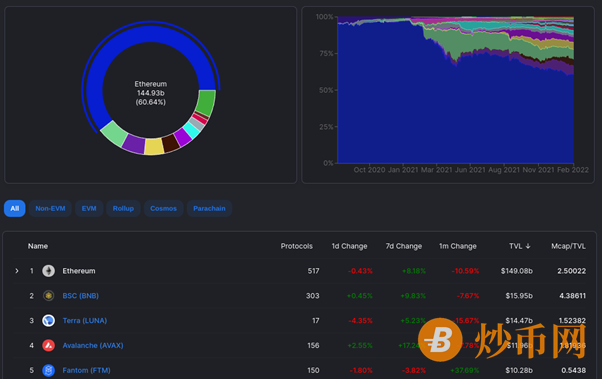Click the purple donut chart segment
The width and height of the screenshot is (602, 379).
[134, 144]
